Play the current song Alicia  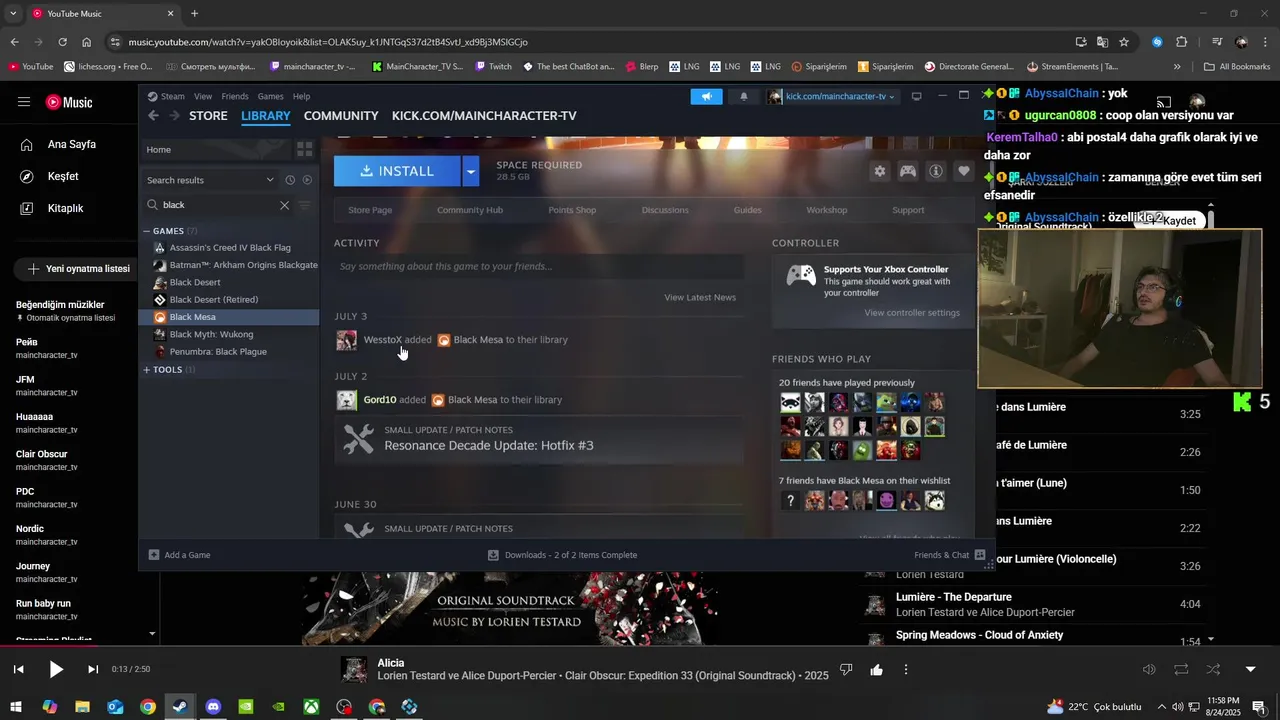coord(56,669)
